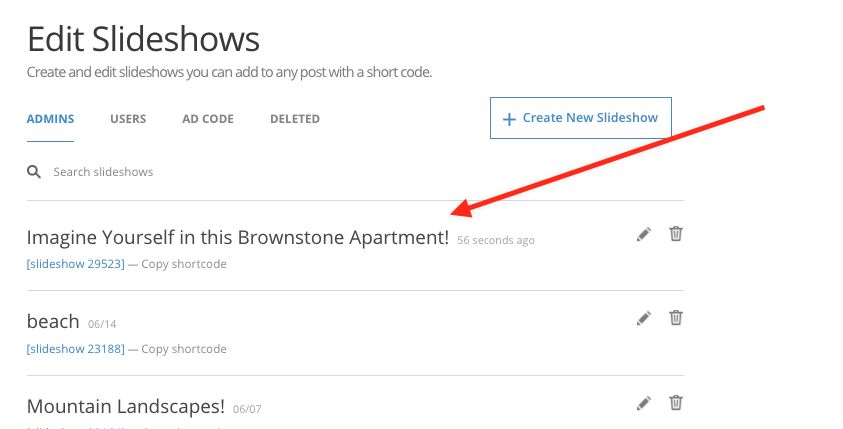Click Create New Slideshow button
843x429 pixels.
581,118
